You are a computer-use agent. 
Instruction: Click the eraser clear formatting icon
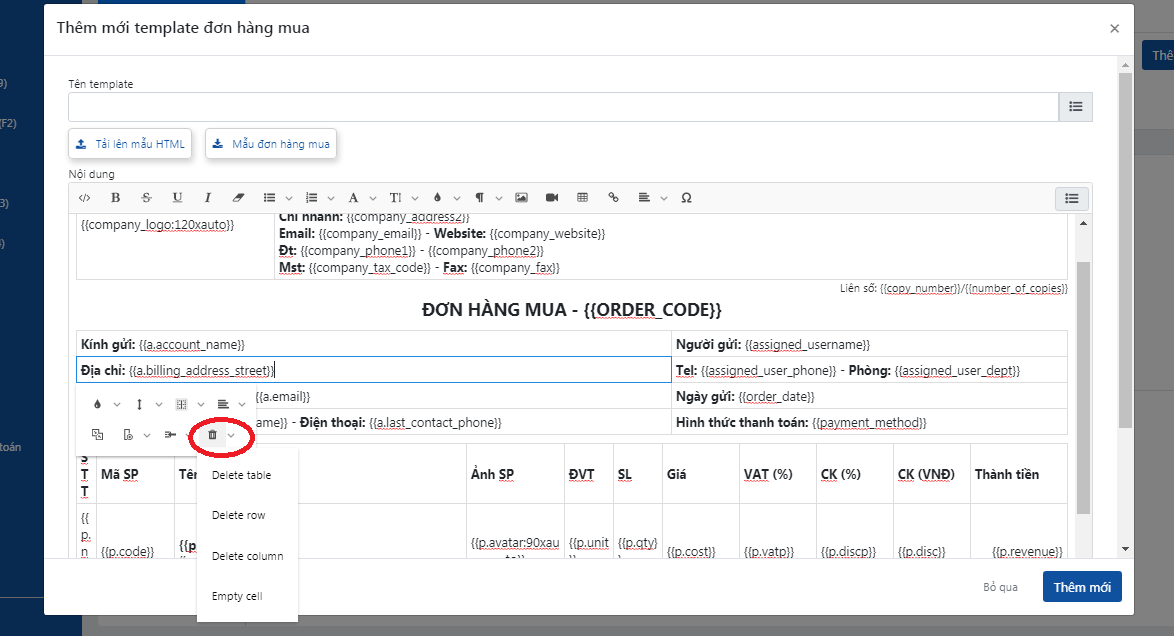pos(238,198)
